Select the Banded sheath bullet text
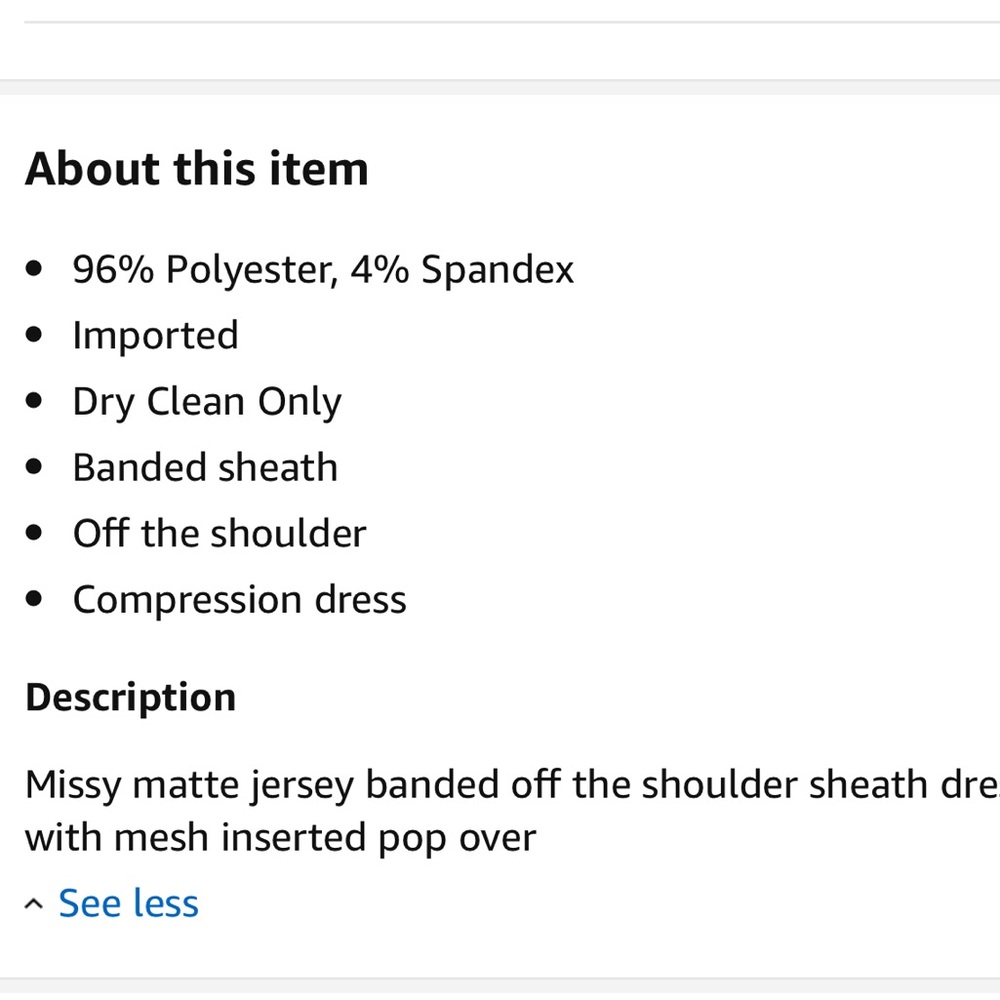1000x1000 pixels. [x=205, y=468]
